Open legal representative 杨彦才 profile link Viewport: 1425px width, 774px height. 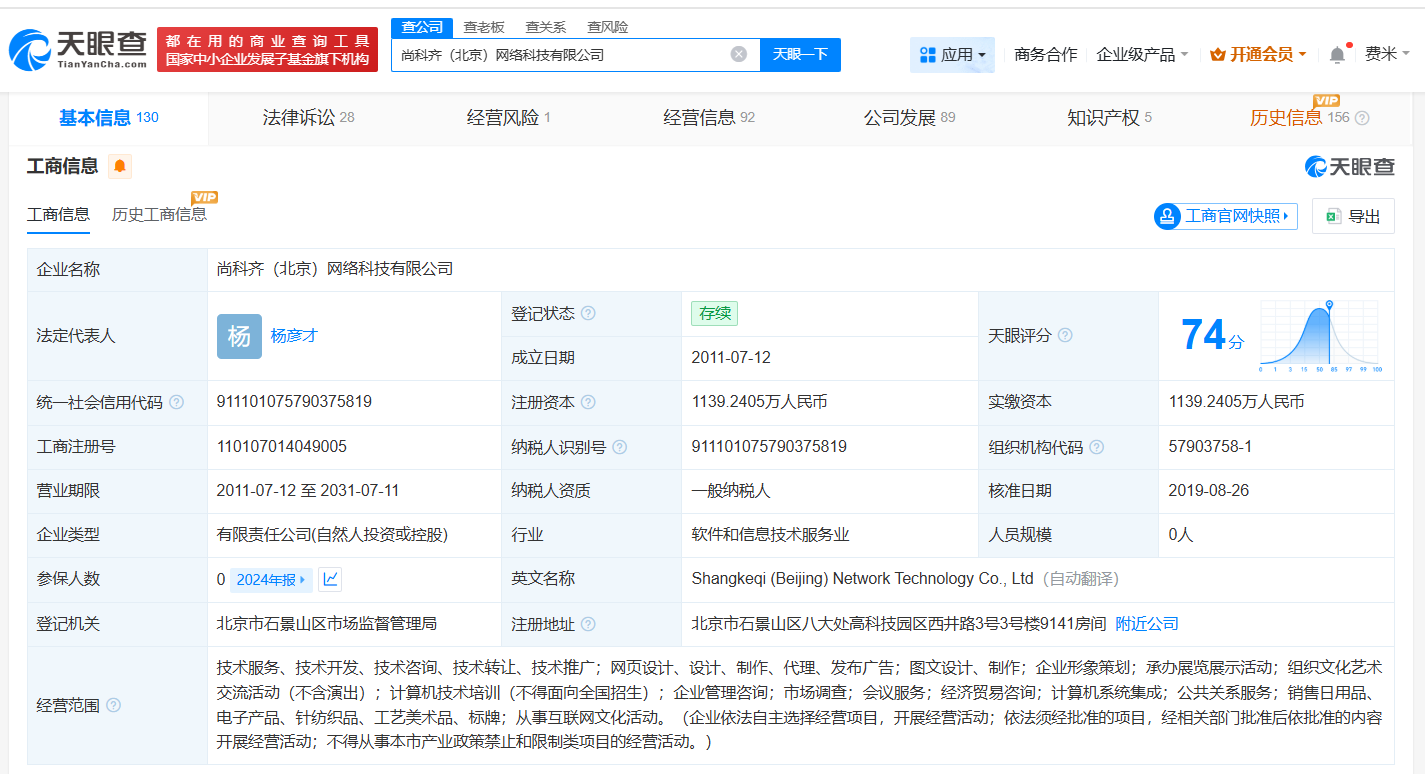coord(296,336)
